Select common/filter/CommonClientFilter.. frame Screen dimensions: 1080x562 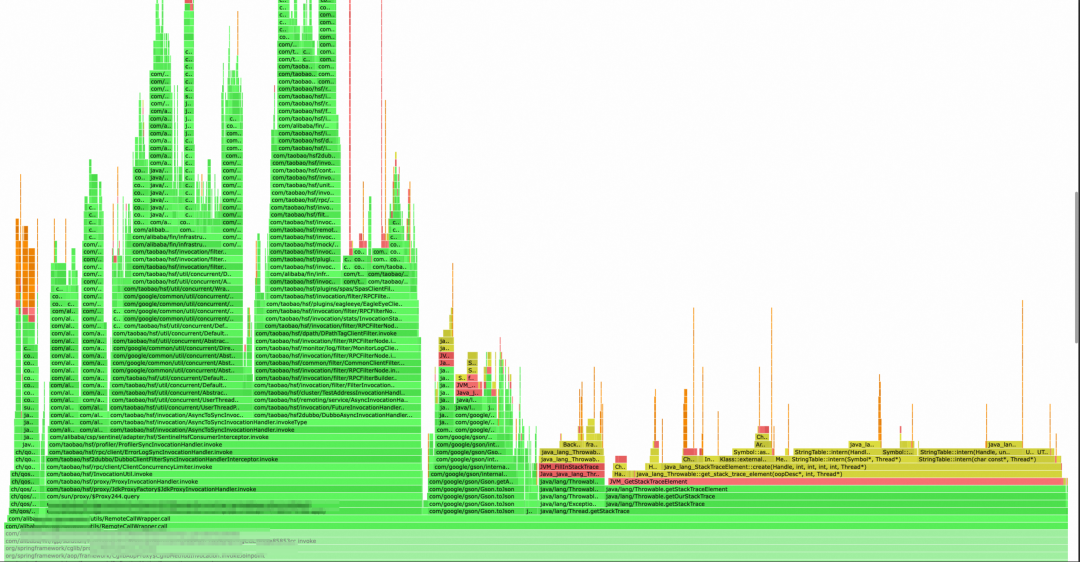point(337,362)
